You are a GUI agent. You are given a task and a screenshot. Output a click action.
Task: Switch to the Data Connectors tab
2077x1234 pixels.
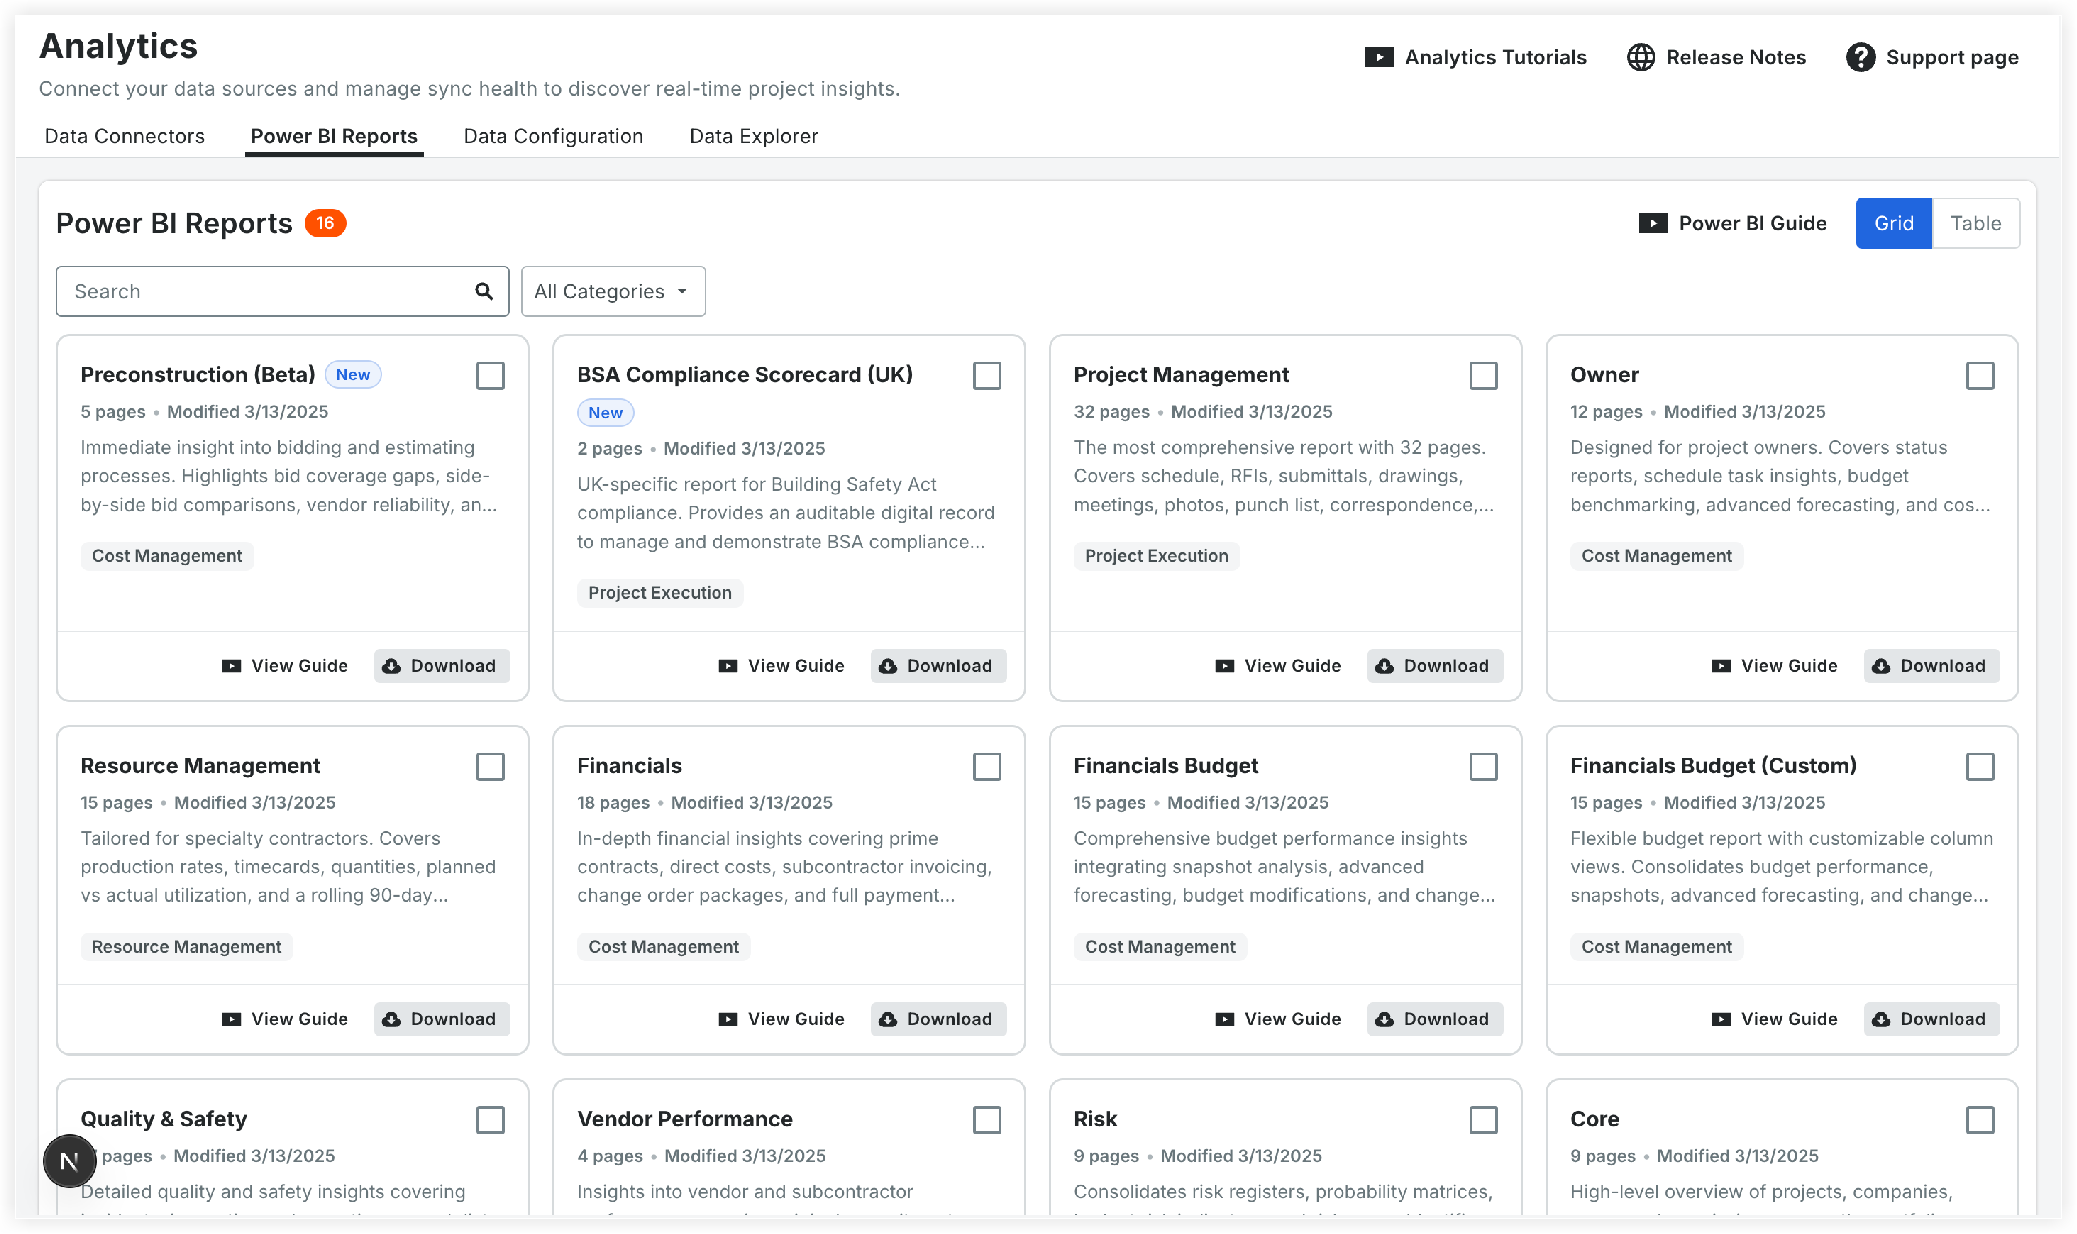[125, 136]
